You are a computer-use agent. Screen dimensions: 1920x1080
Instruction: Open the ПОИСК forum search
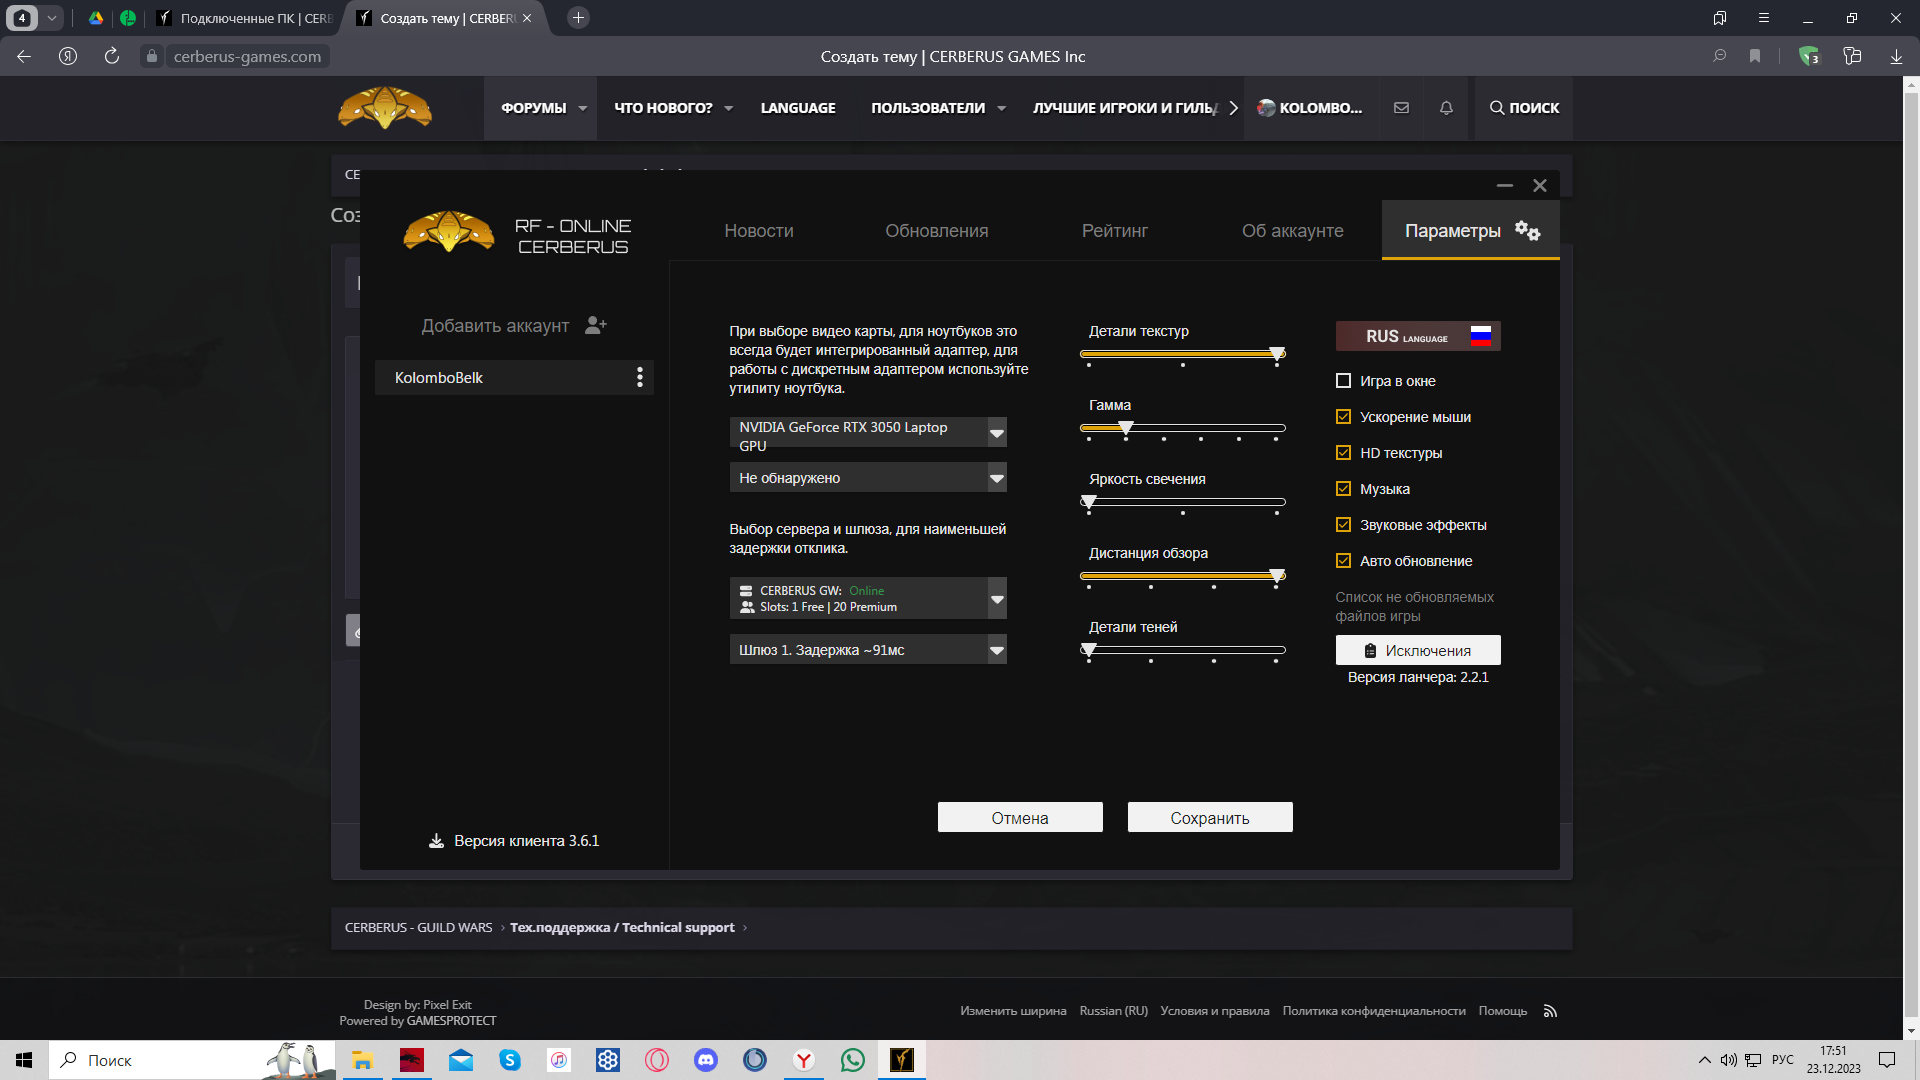[x=1524, y=108]
